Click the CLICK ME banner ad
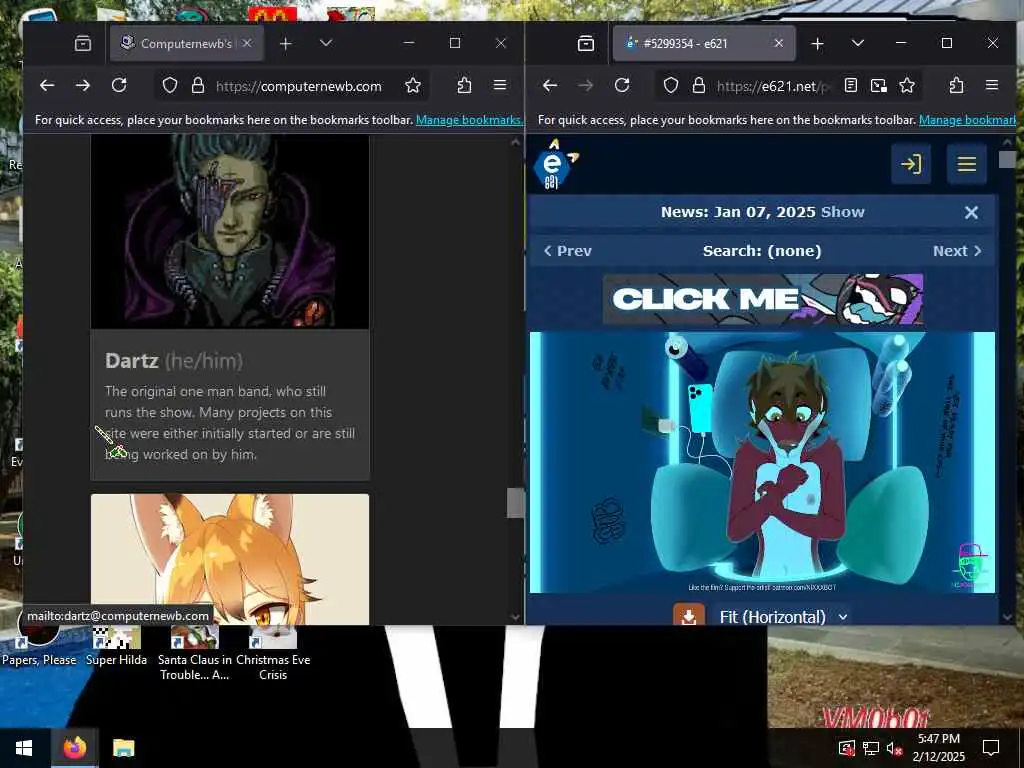The image size is (1024, 768). (x=763, y=300)
